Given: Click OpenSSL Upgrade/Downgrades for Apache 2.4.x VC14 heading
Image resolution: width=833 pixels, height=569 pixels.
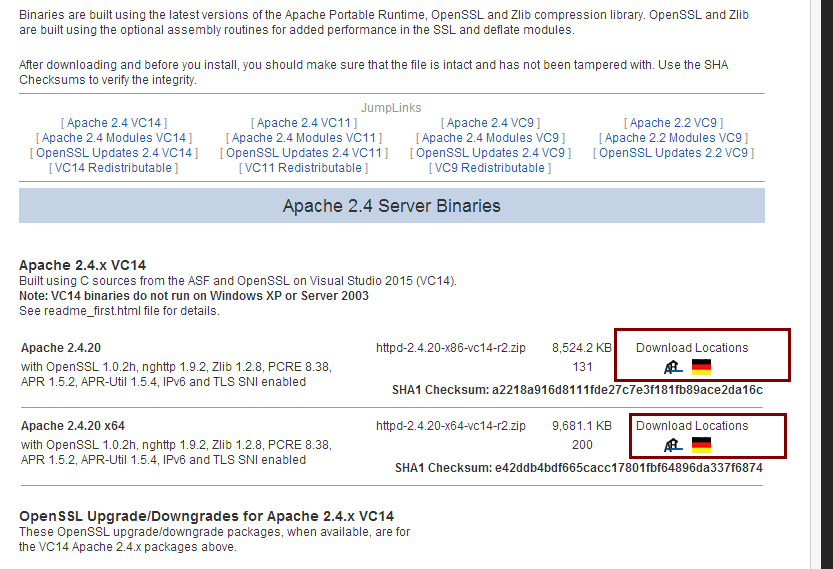Looking at the screenshot, I should click(x=206, y=516).
